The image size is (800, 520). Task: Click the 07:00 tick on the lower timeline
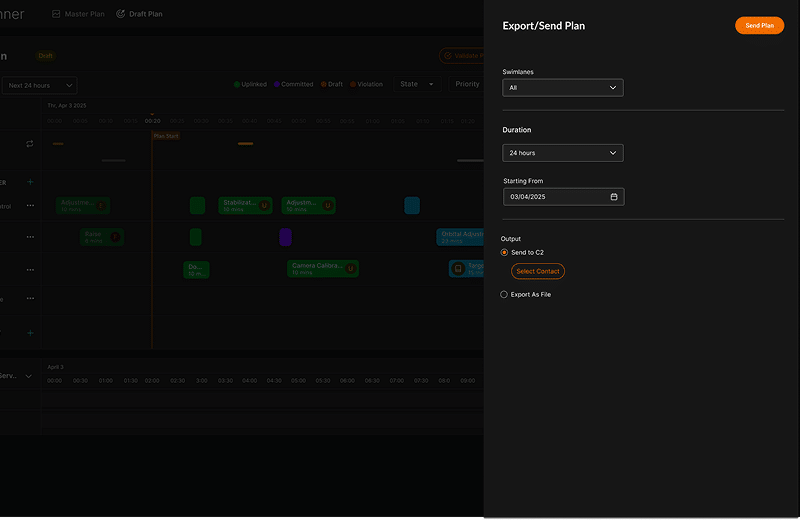pyautogui.click(x=396, y=381)
